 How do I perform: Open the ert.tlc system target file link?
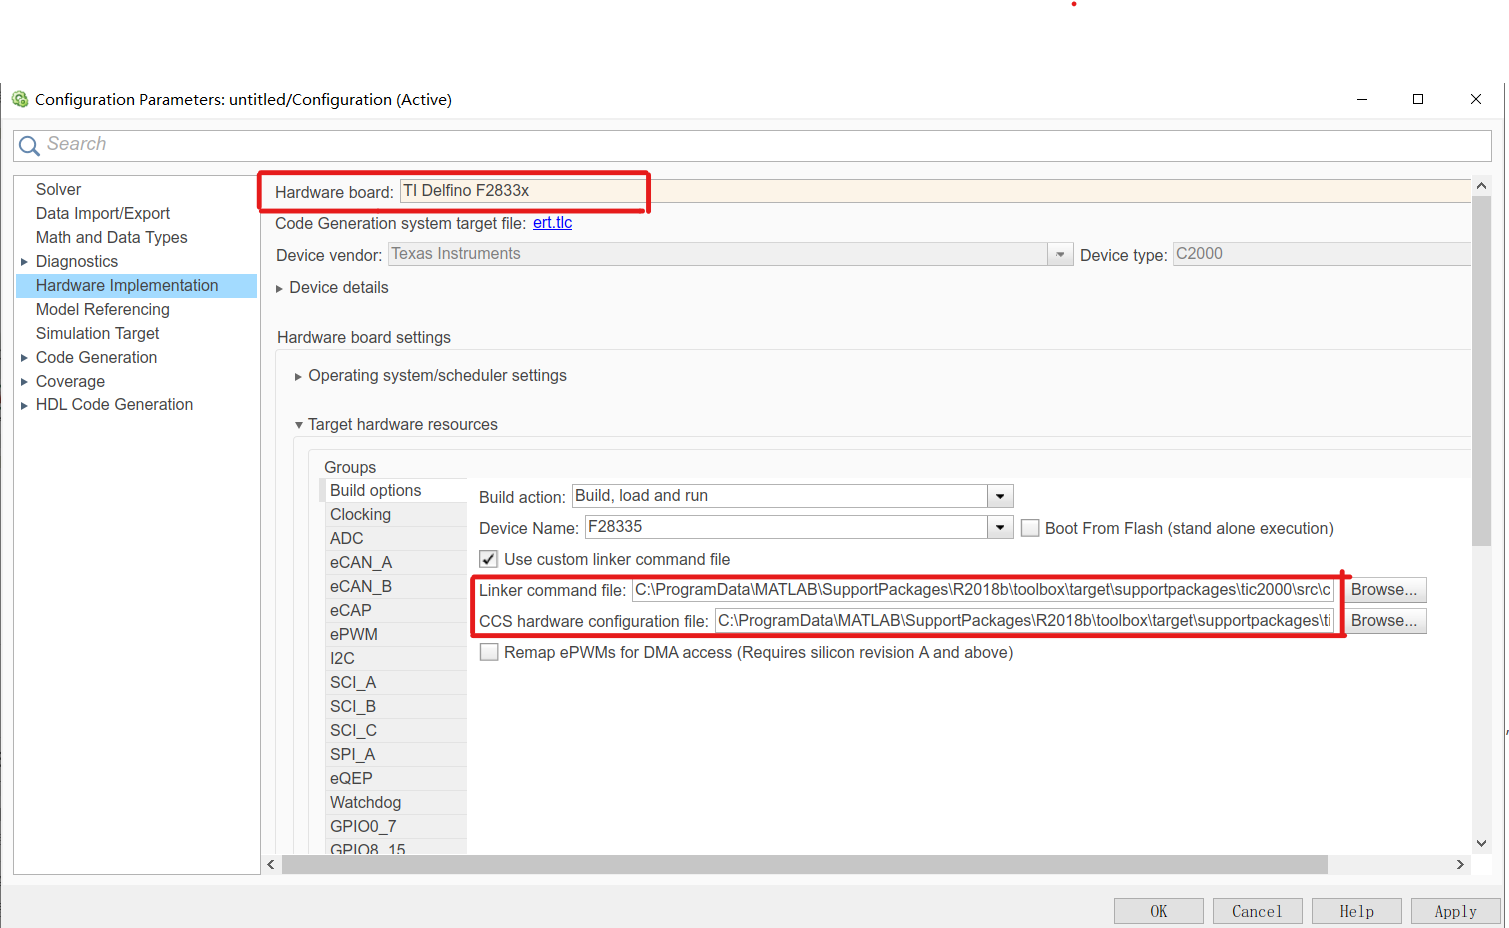[552, 223]
